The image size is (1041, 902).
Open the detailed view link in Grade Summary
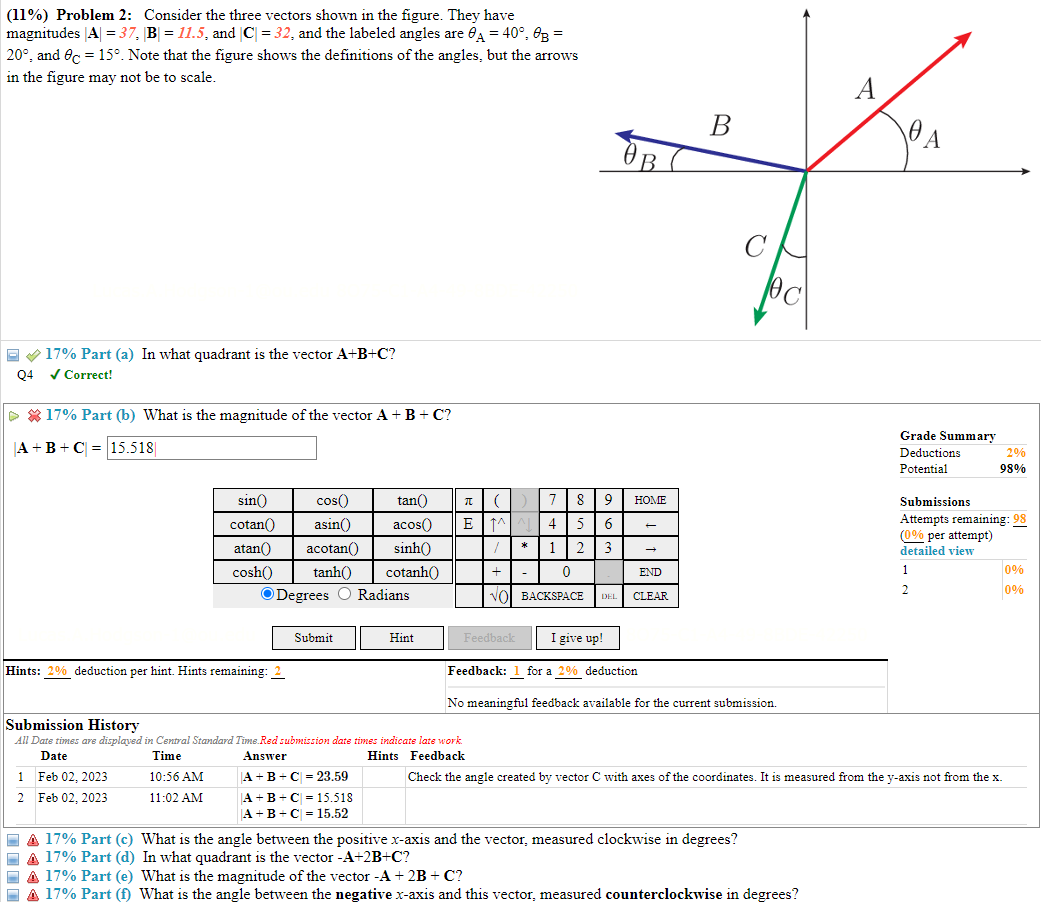[936, 550]
